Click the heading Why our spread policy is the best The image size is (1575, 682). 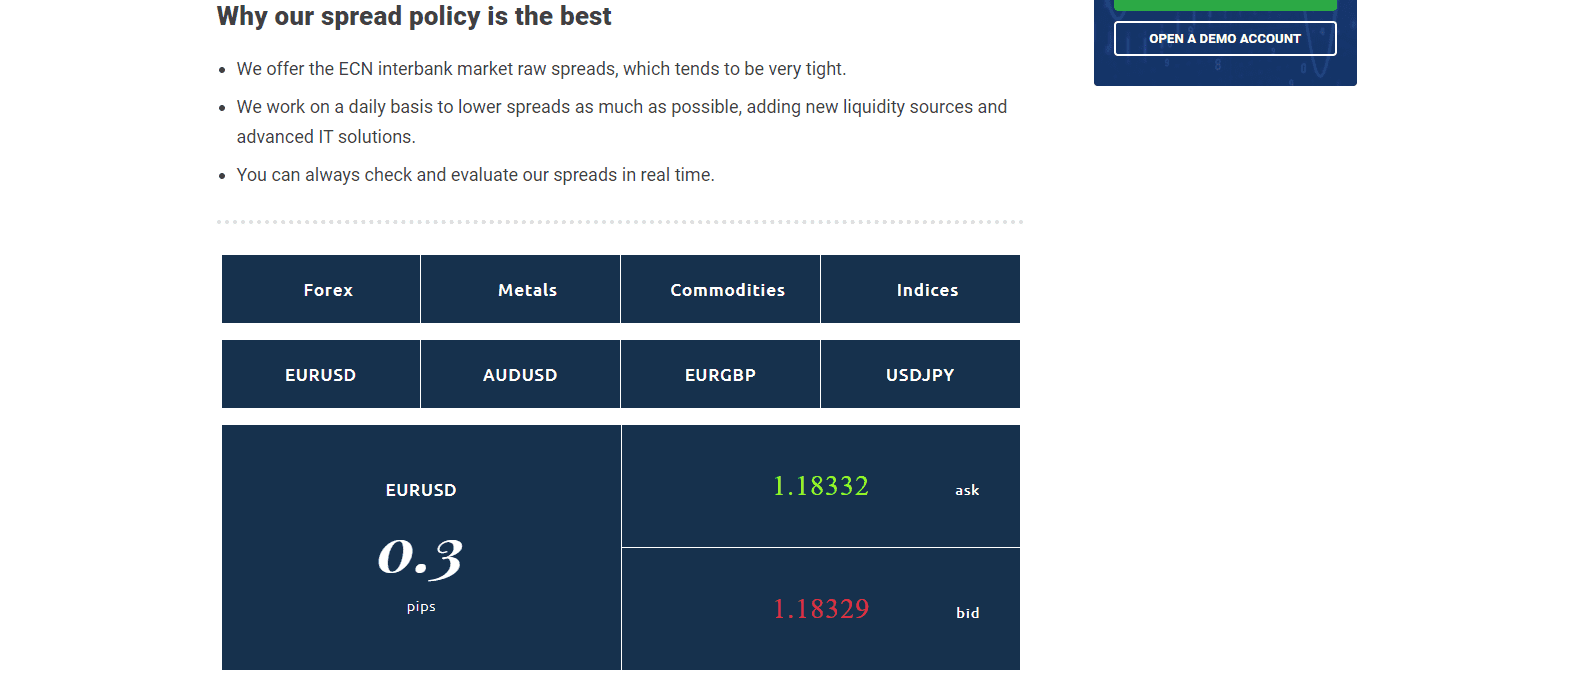[x=414, y=16]
